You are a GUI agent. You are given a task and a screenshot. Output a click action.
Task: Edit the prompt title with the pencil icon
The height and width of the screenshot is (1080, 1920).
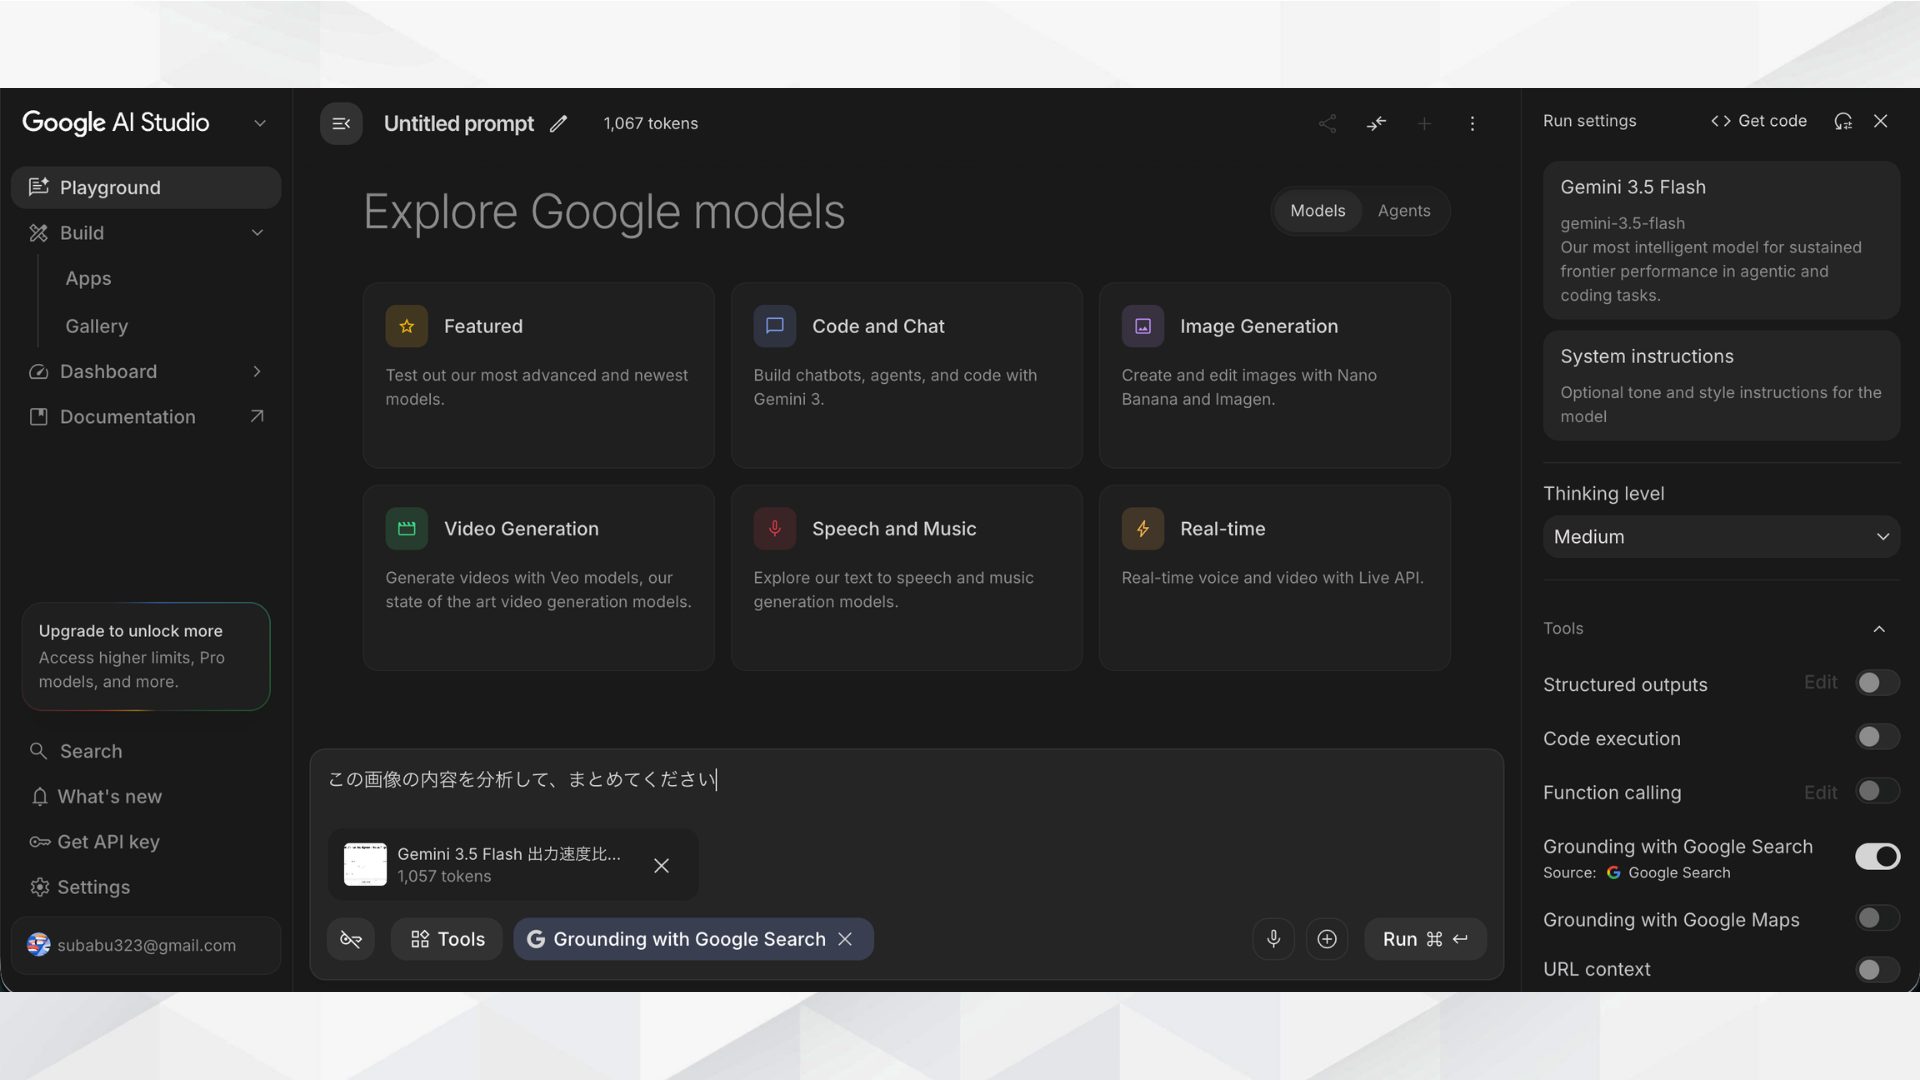click(x=559, y=124)
